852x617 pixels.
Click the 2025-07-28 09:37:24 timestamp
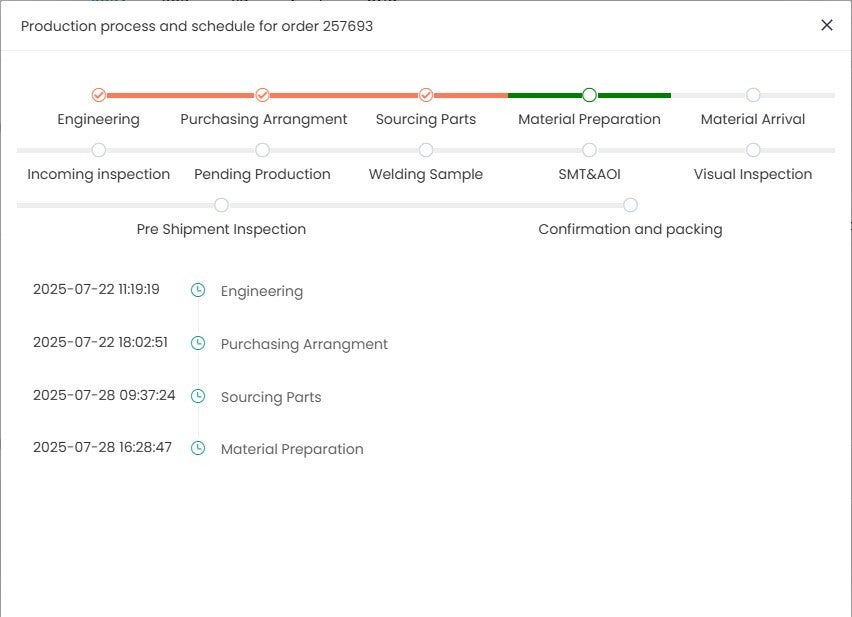pos(104,395)
